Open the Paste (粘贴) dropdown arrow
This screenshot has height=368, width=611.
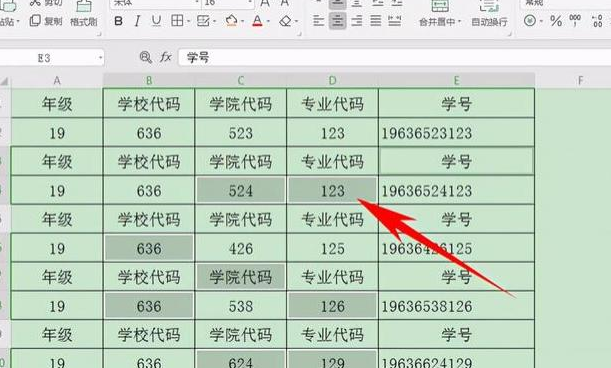click(x=18, y=22)
